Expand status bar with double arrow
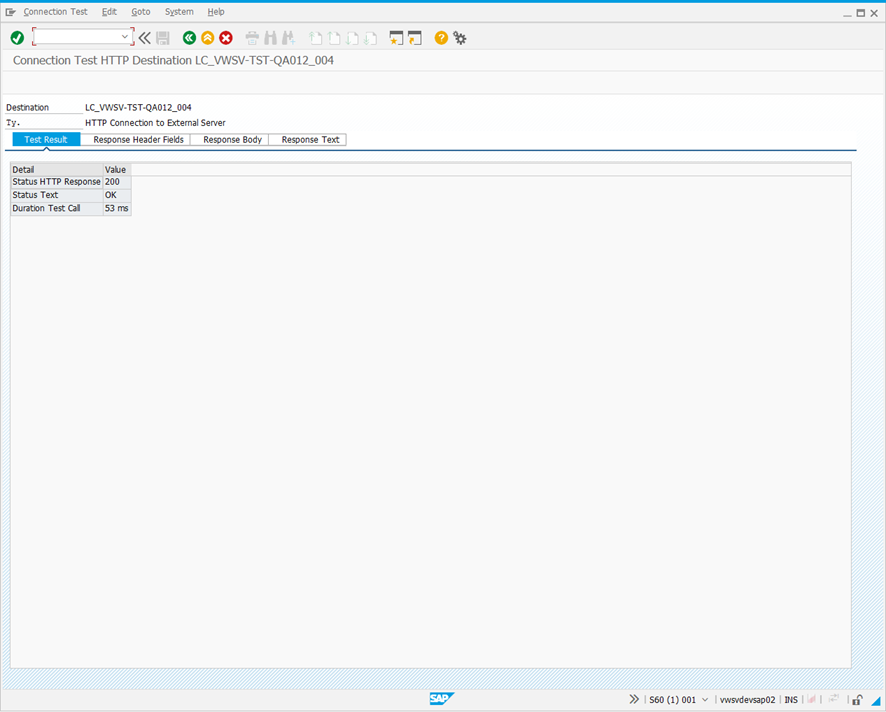The height and width of the screenshot is (712, 886). click(634, 700)
